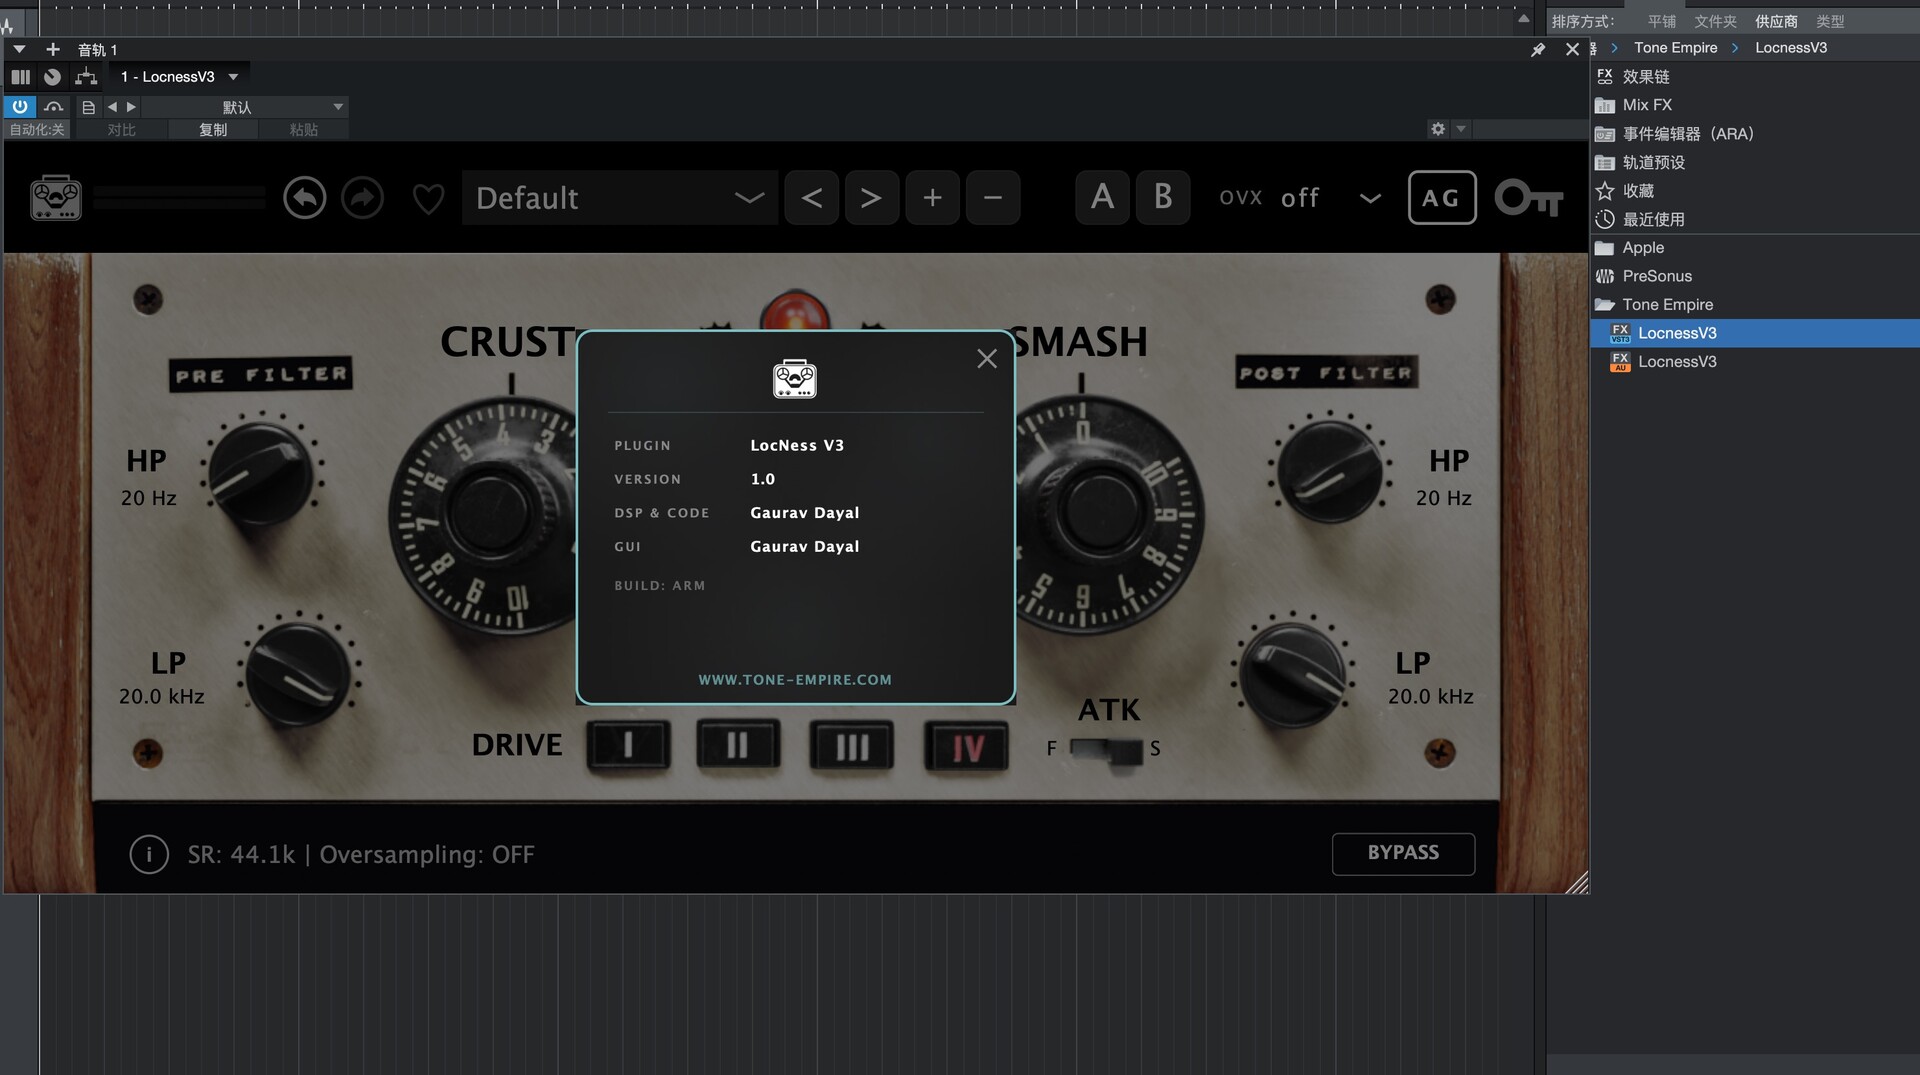
Task: Load previous host preset arrow
Action: [x=112, y=107]
